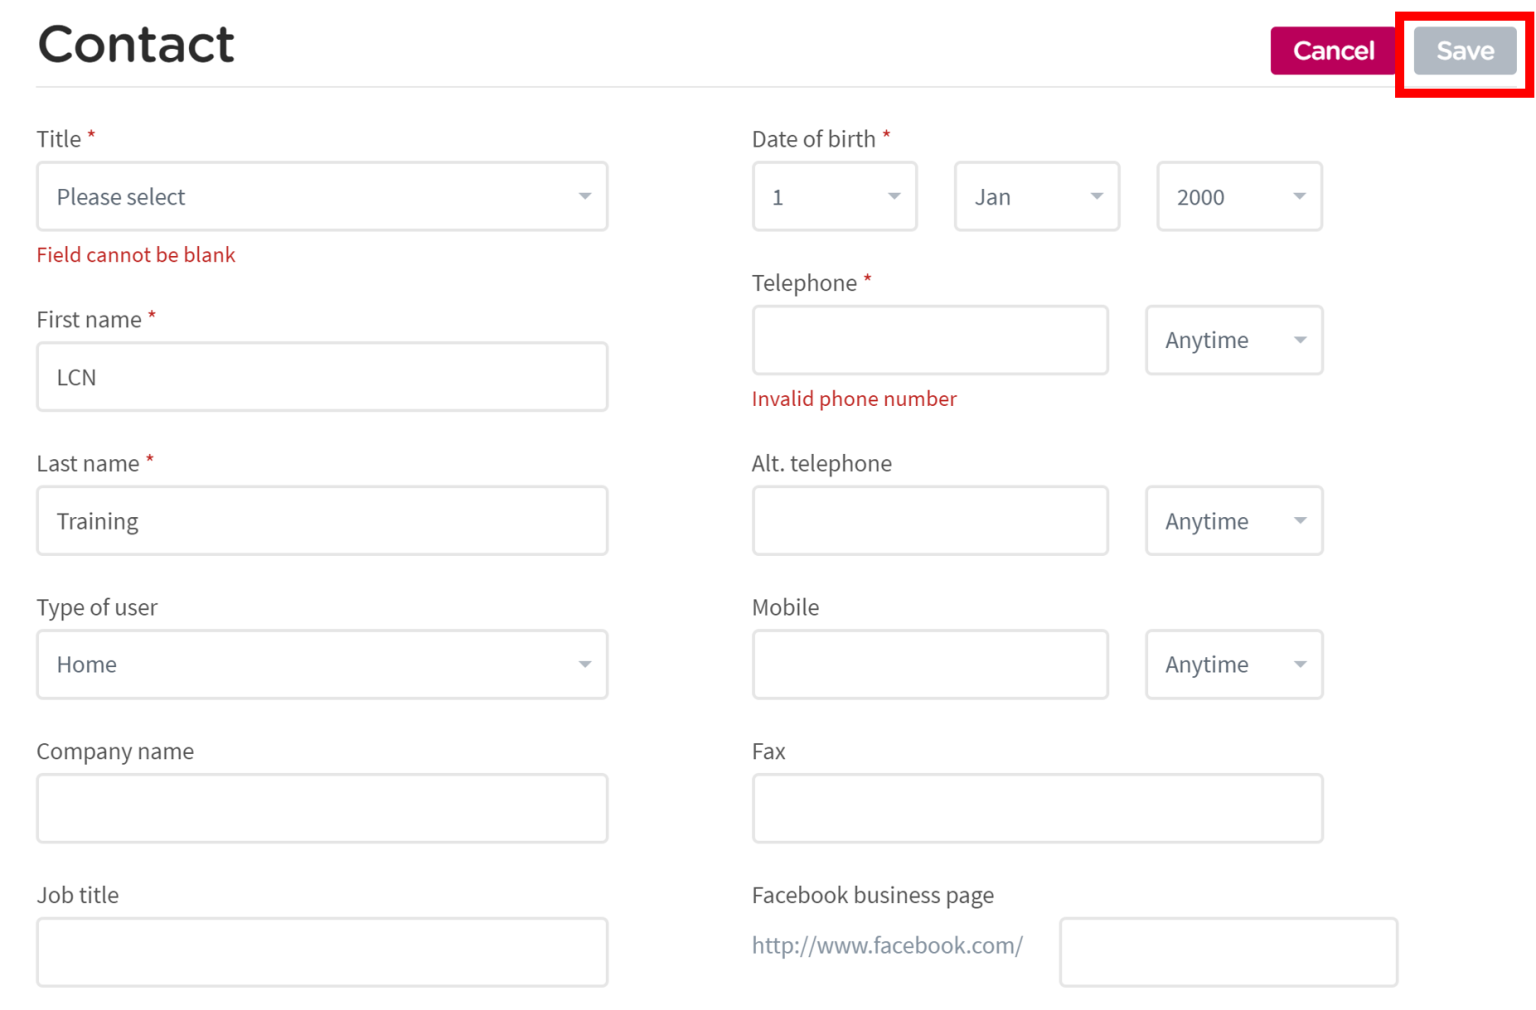Click the Job title input field

322,951
